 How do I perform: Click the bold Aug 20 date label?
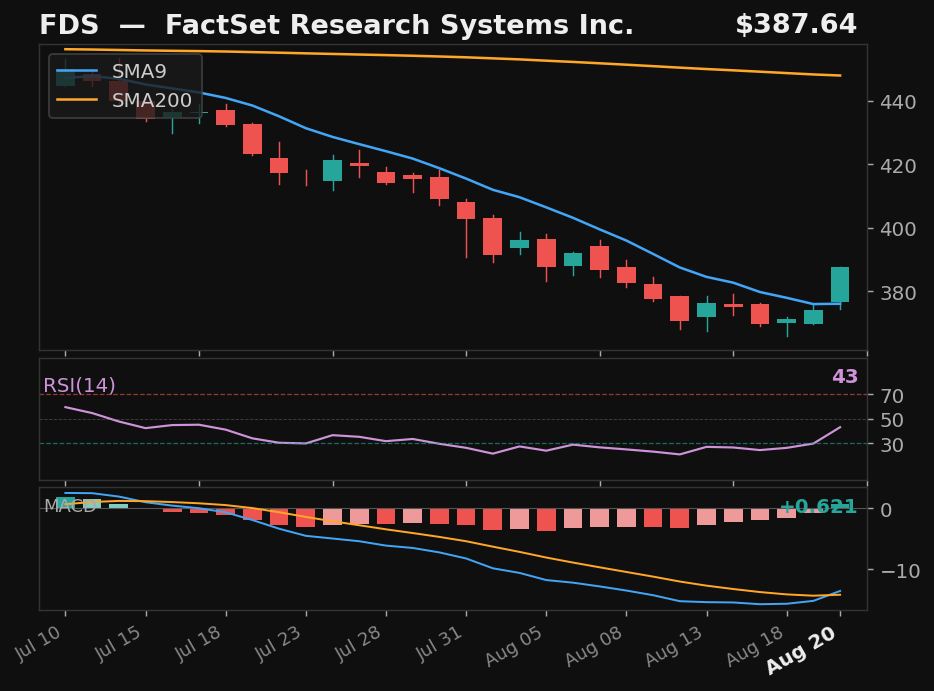[x=802, y=650]
